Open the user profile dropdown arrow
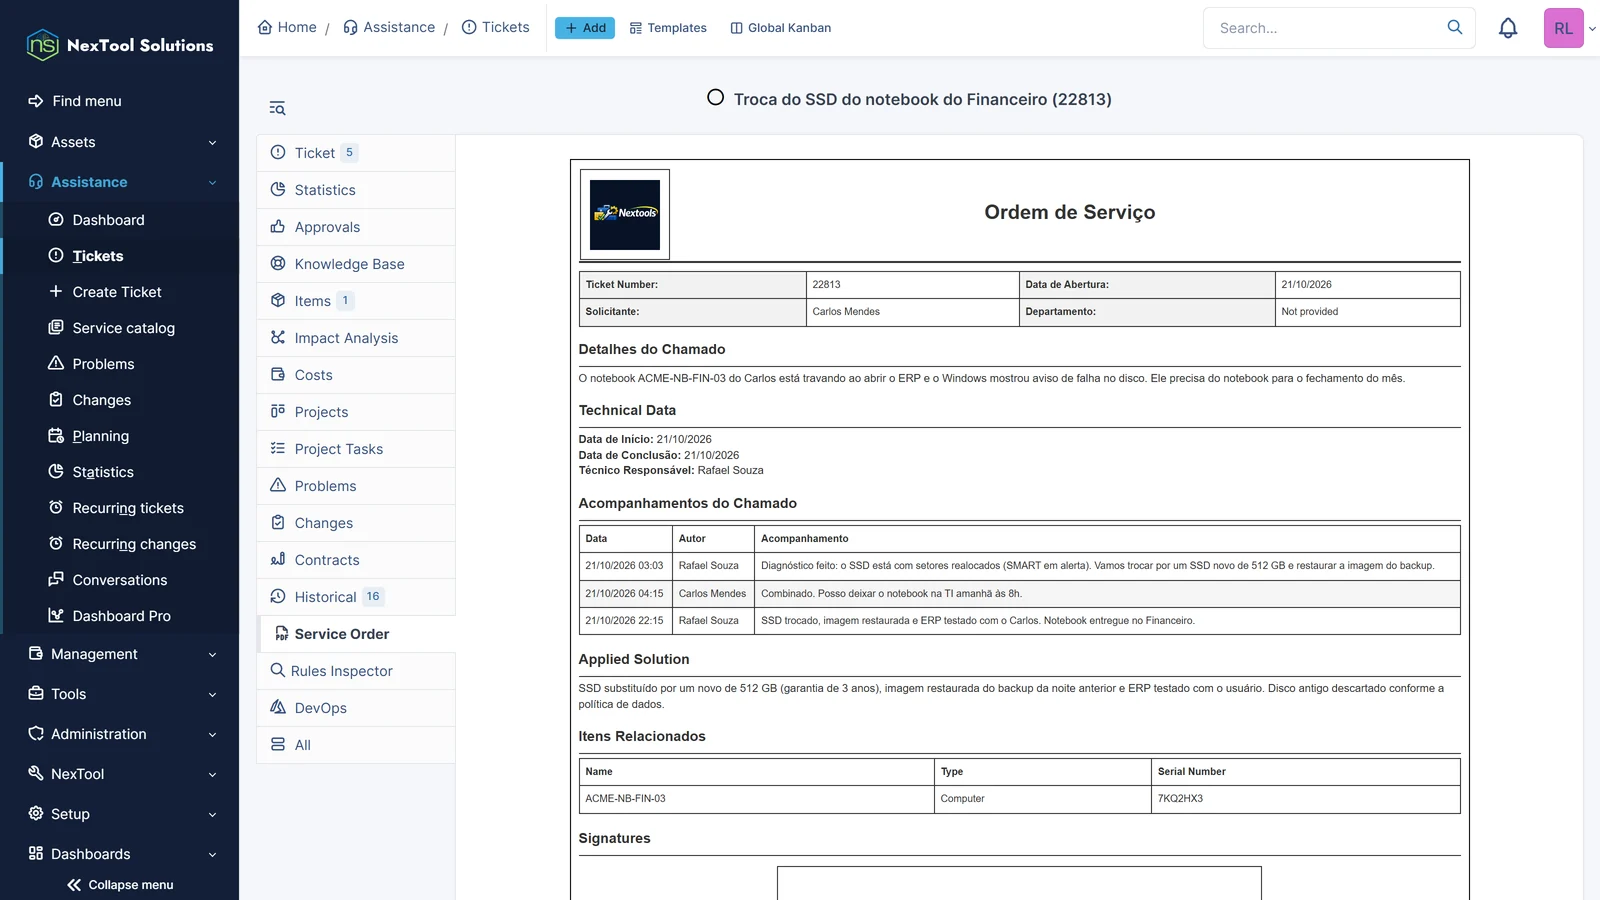This screenshot has height=900, width=1600. coord(1592,29)
